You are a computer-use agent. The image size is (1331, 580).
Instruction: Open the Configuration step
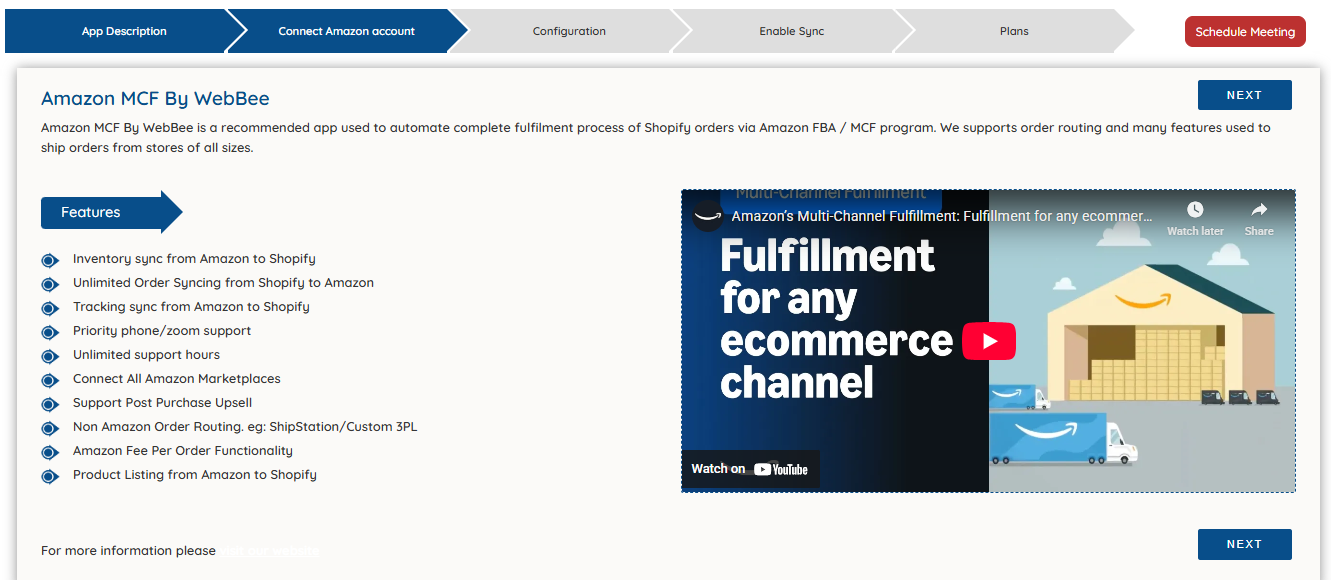[569, 31]
